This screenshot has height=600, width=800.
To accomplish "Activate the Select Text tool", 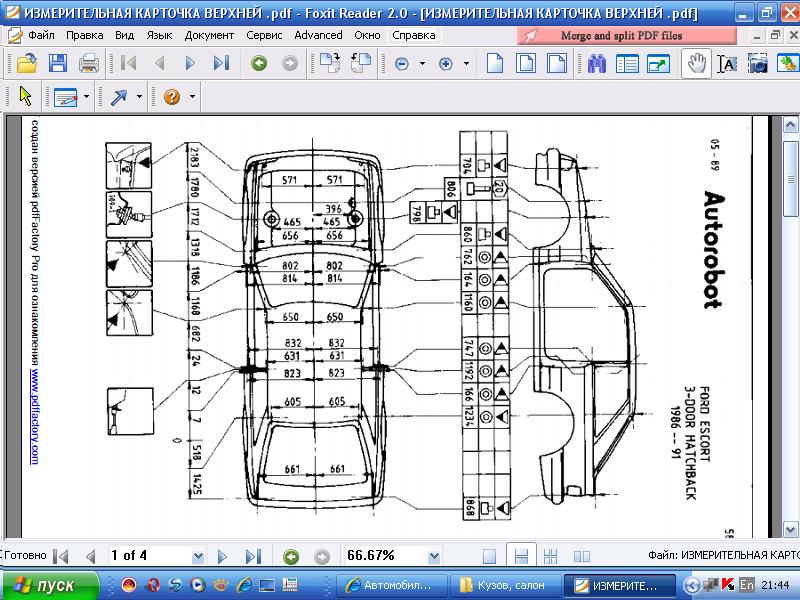I will click(728, 64).
